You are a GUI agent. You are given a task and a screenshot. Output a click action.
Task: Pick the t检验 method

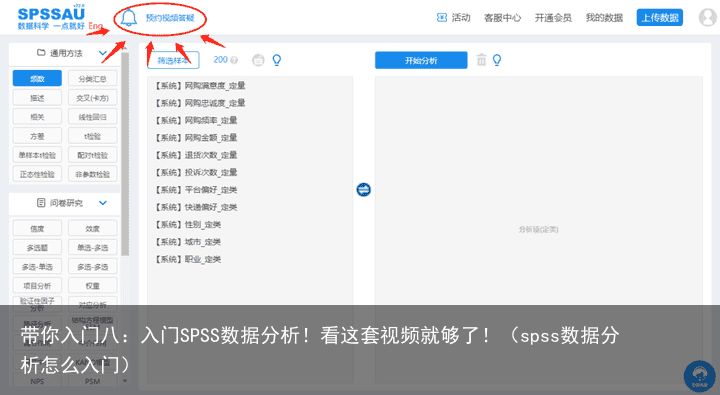92,136
